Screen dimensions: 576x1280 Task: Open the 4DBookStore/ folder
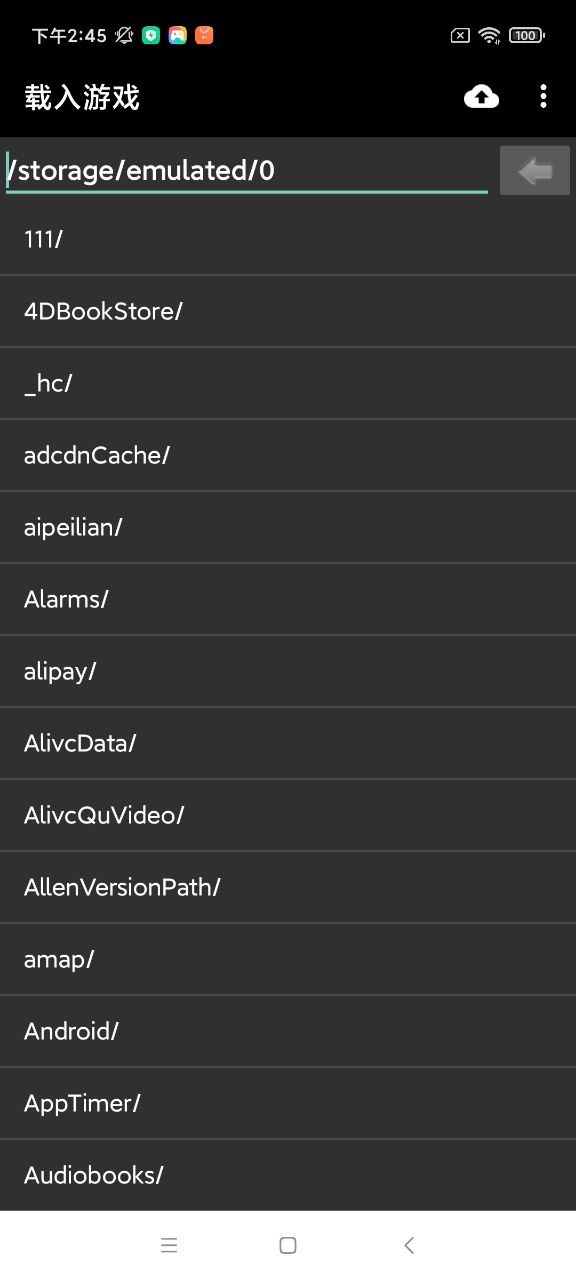tap(288, 312)
